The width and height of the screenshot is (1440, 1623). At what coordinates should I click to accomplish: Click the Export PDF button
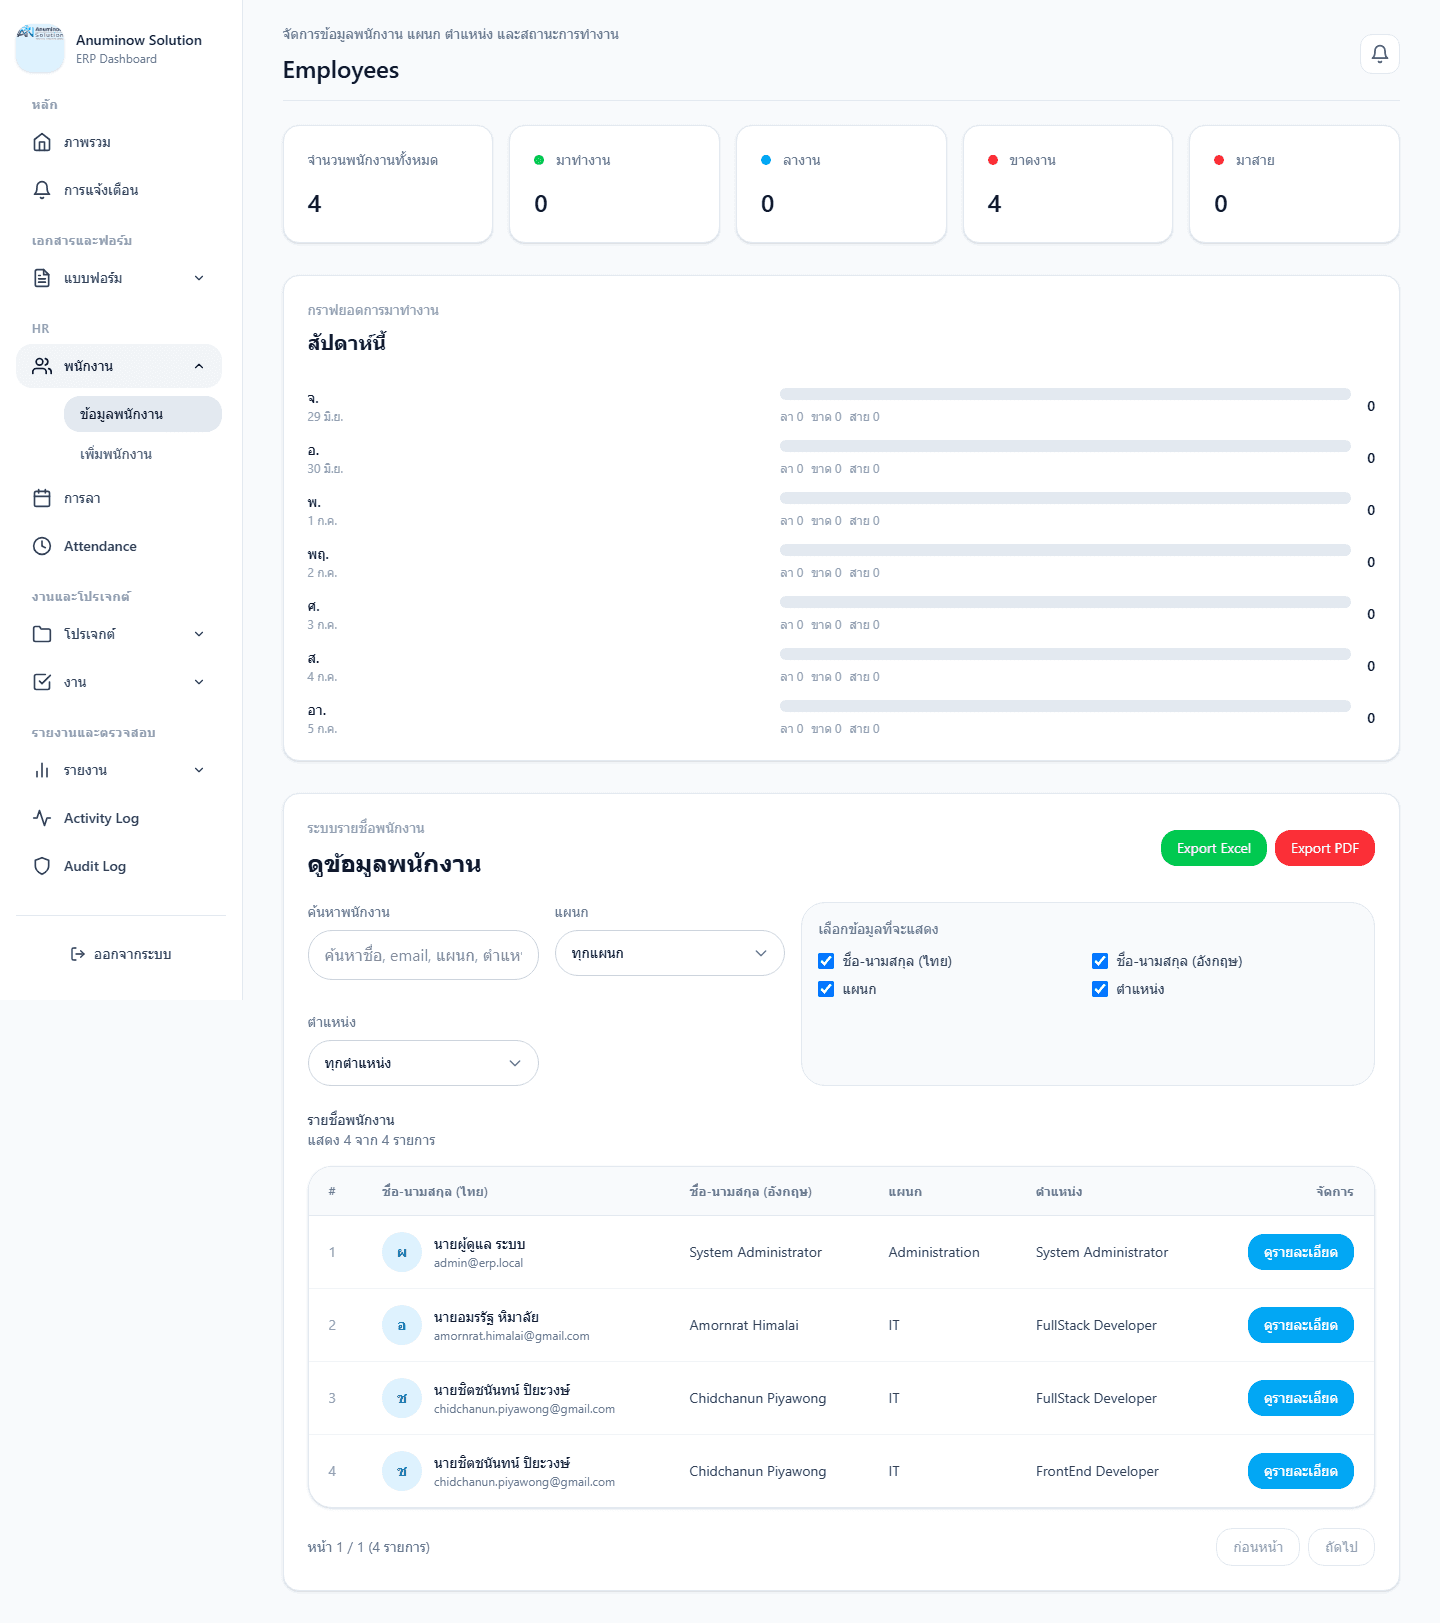[1325, 848]
